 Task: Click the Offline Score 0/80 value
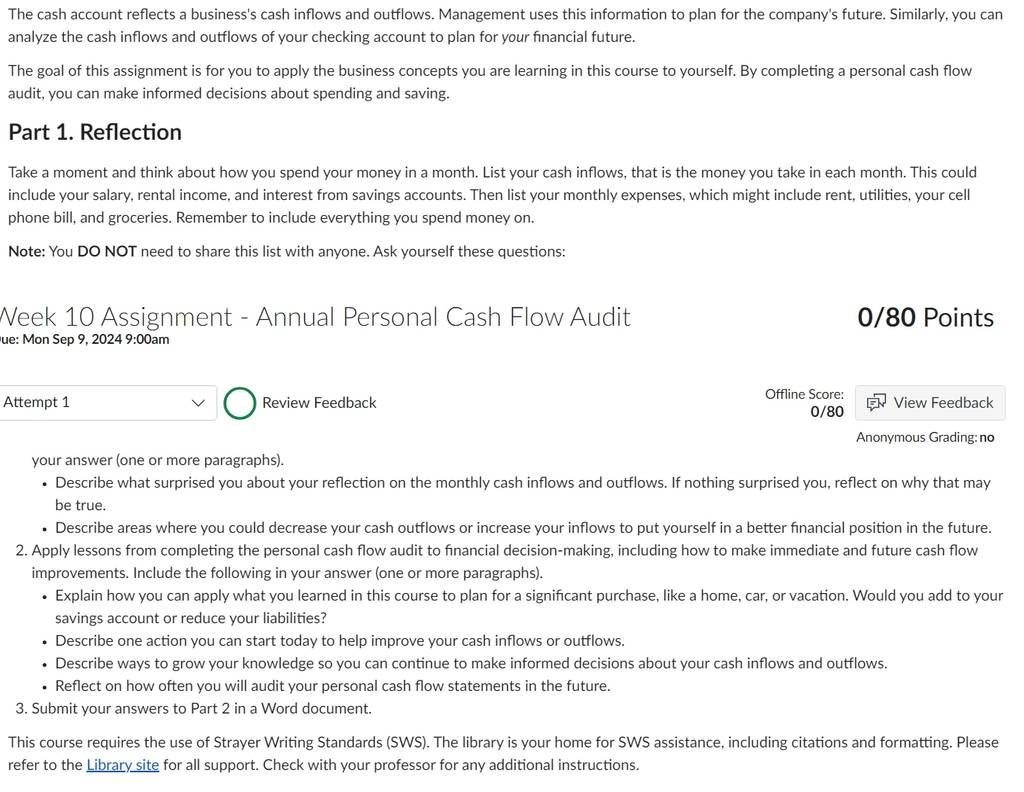click(x=827, y=411)
